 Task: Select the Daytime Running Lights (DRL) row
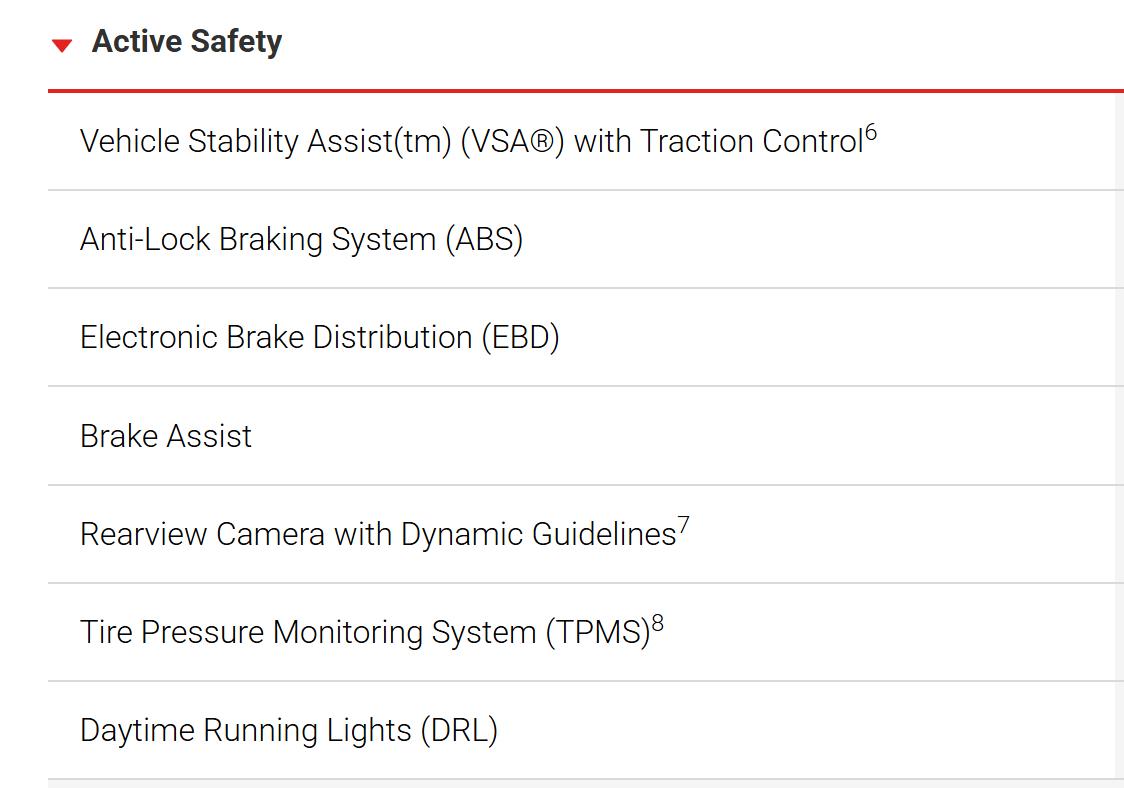click(586, 730)
